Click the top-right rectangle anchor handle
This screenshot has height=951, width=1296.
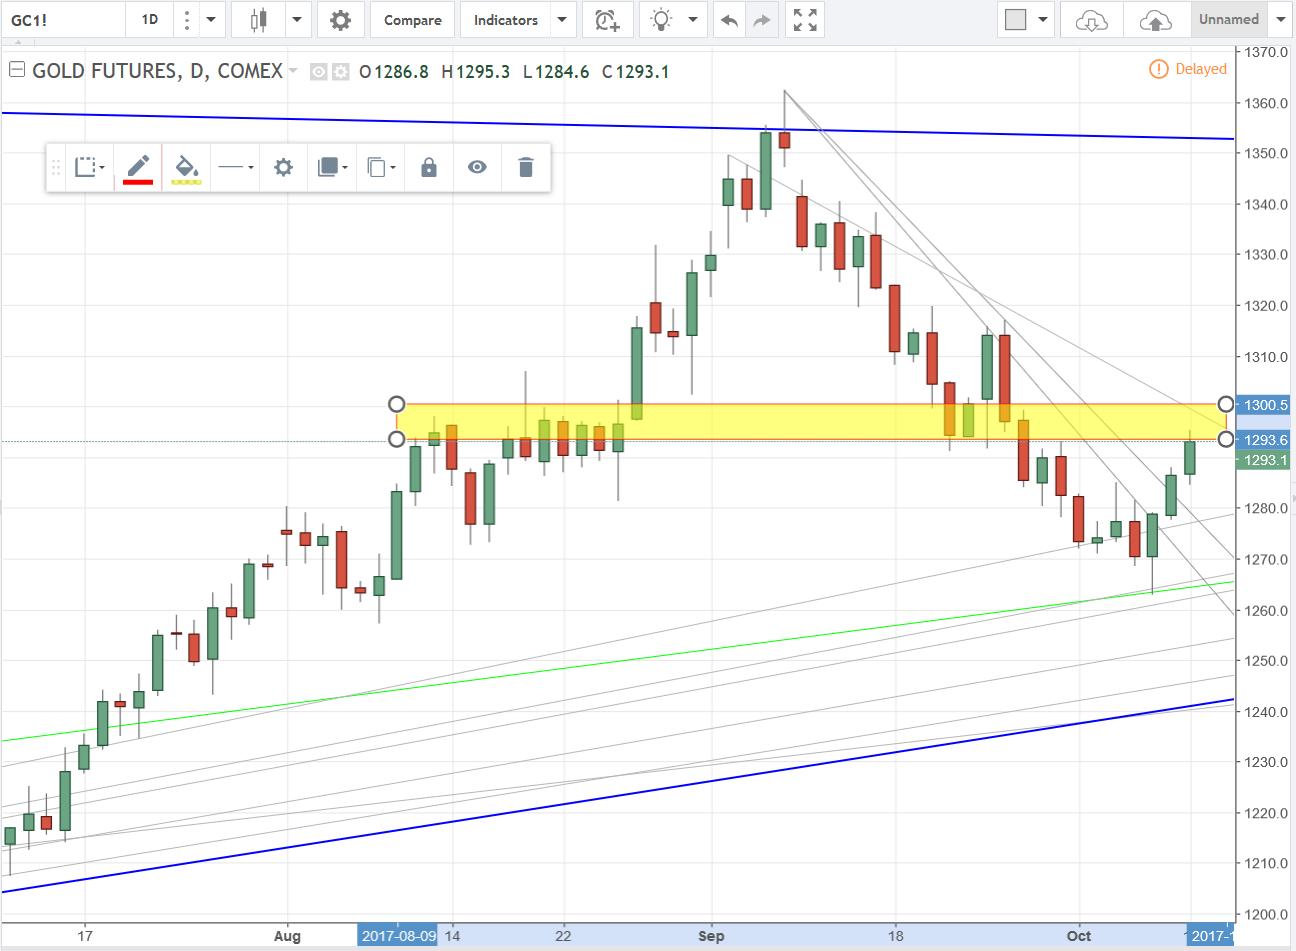click(1226, 404)
